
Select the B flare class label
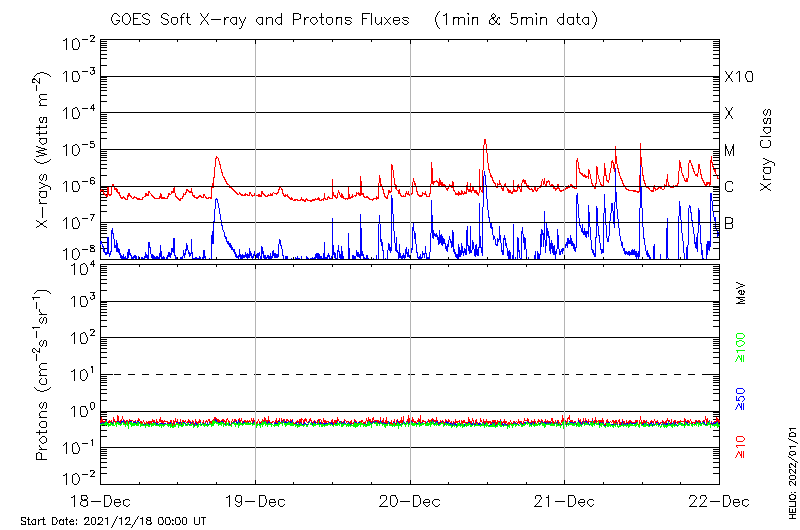(x=729, y=223)
